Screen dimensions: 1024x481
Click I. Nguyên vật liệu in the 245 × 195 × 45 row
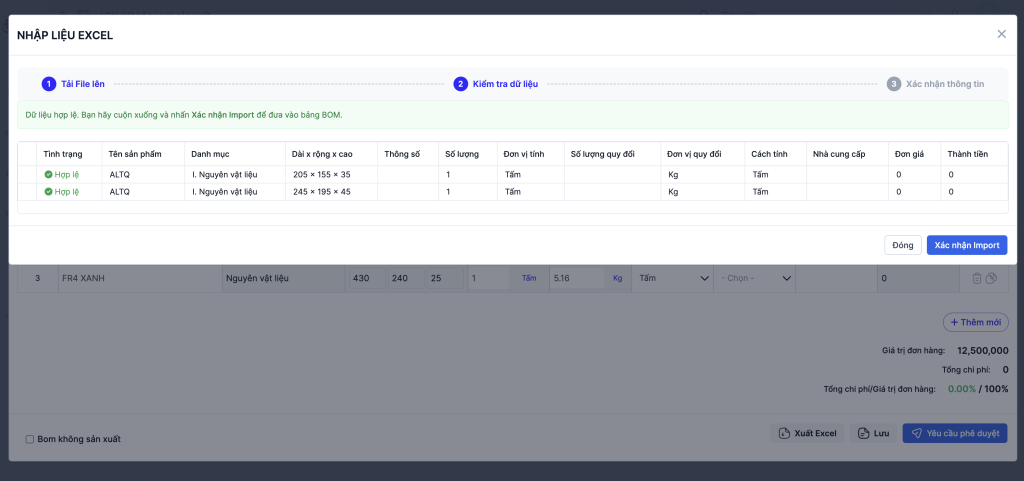[225, 192]
